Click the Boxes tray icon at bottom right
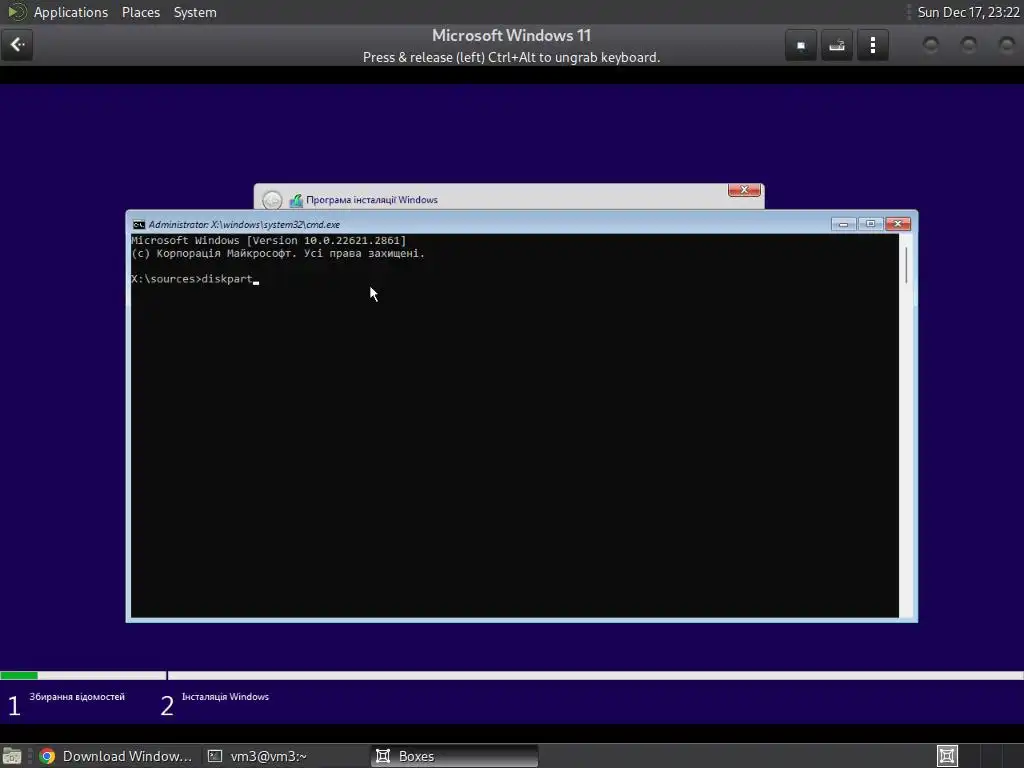This screenshot has height=768, width=1024. (x=947, y=756)
